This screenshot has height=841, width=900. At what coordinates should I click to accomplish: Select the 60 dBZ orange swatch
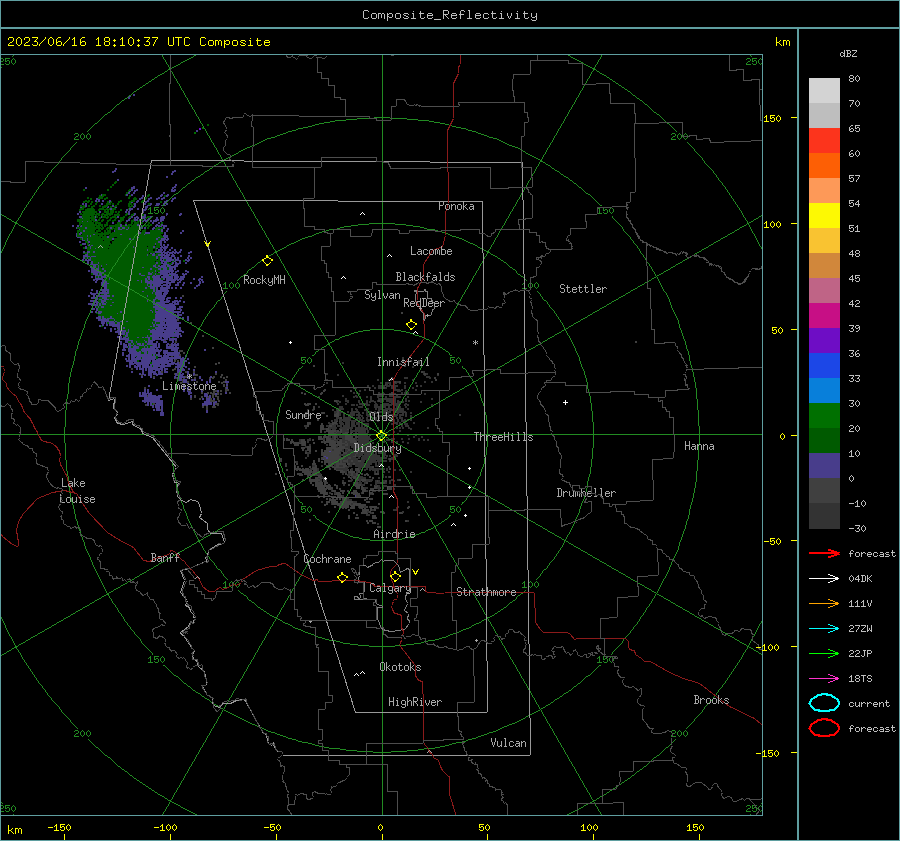pos(824,165)
